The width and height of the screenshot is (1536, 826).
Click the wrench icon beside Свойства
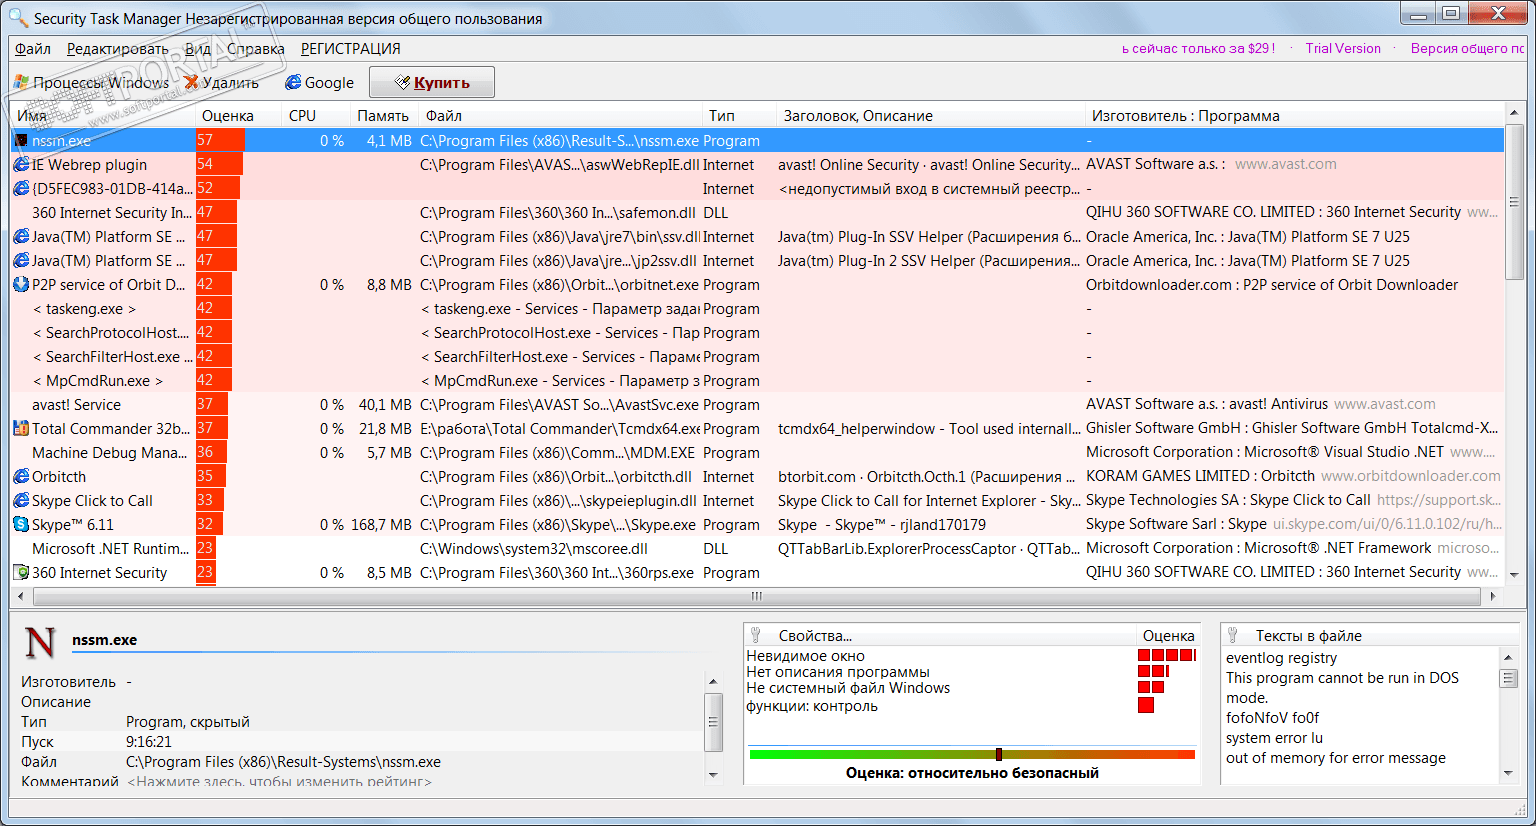(x=757, y=636)
